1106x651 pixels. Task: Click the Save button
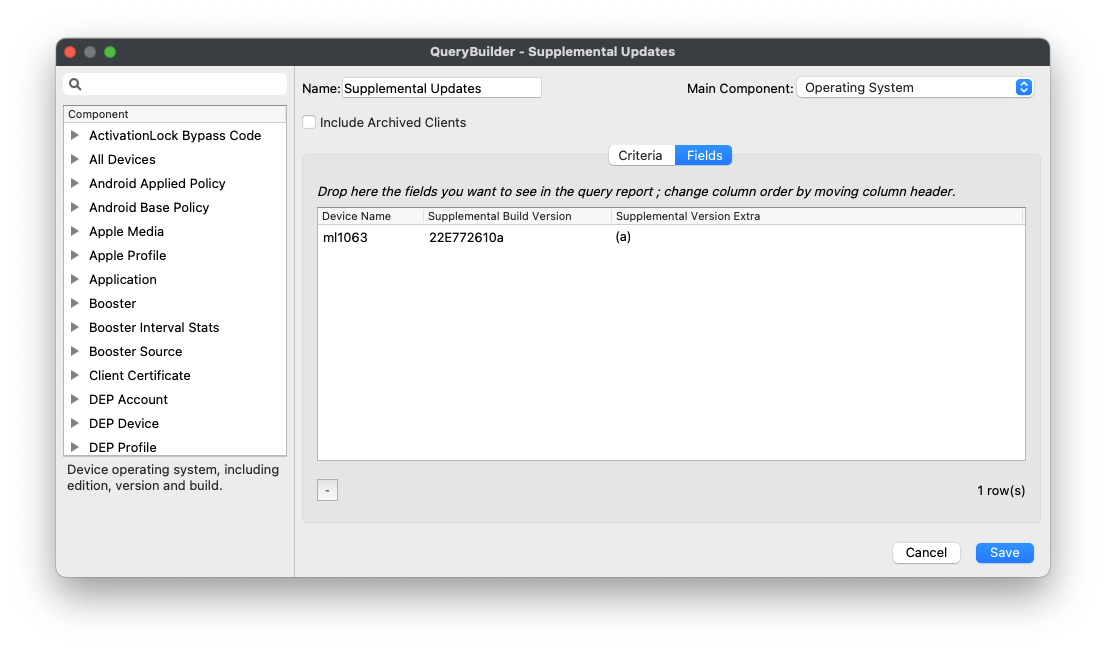(x=1004, y=553)
